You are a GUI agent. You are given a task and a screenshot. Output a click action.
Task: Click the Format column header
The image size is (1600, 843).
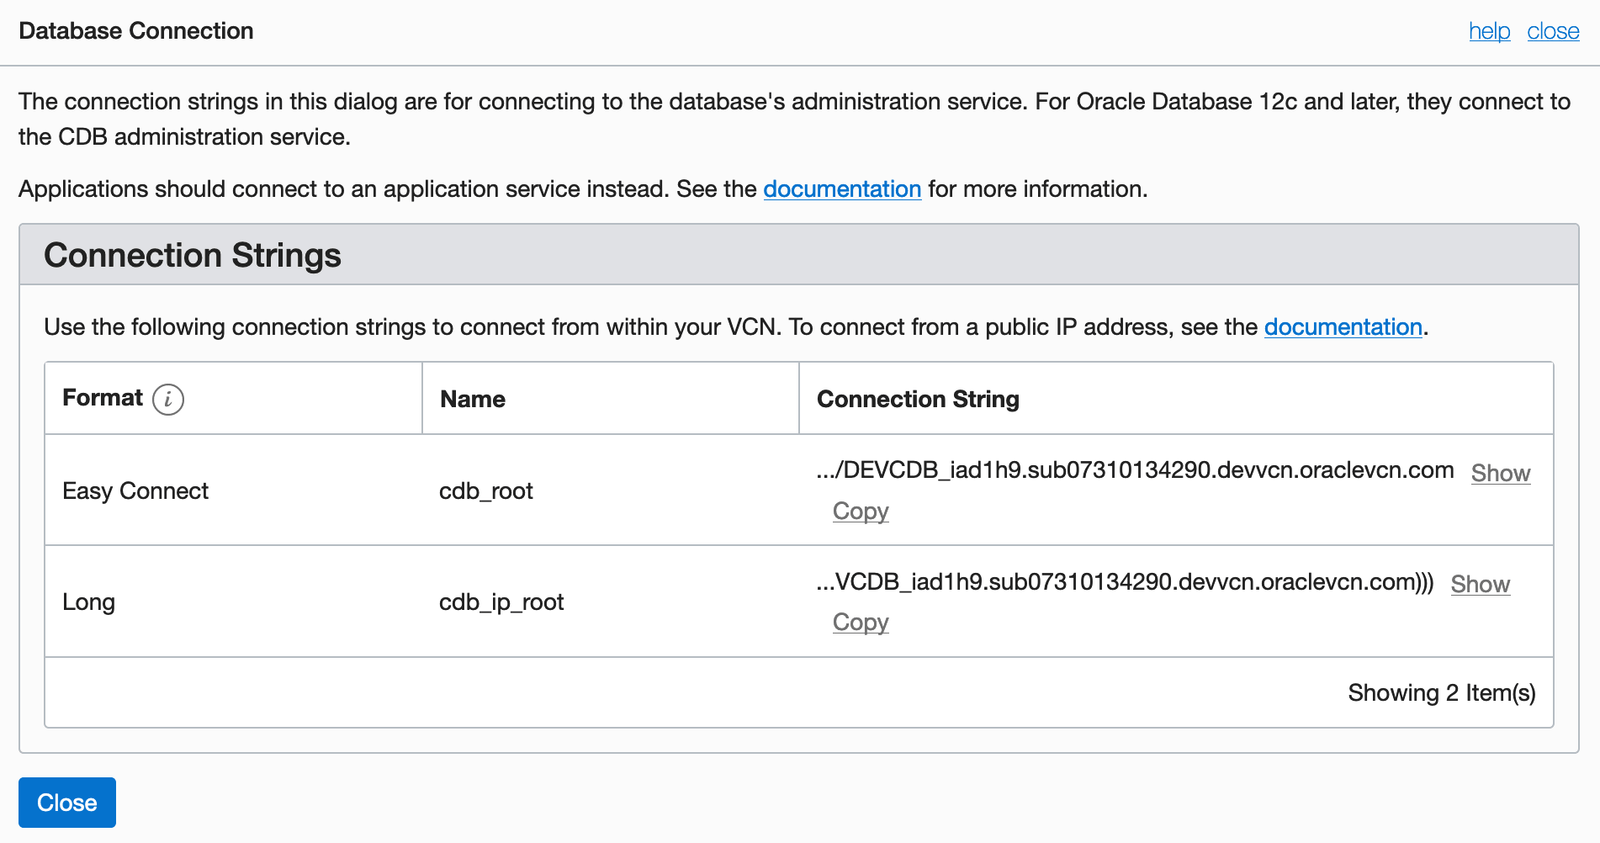coord(103,398)
